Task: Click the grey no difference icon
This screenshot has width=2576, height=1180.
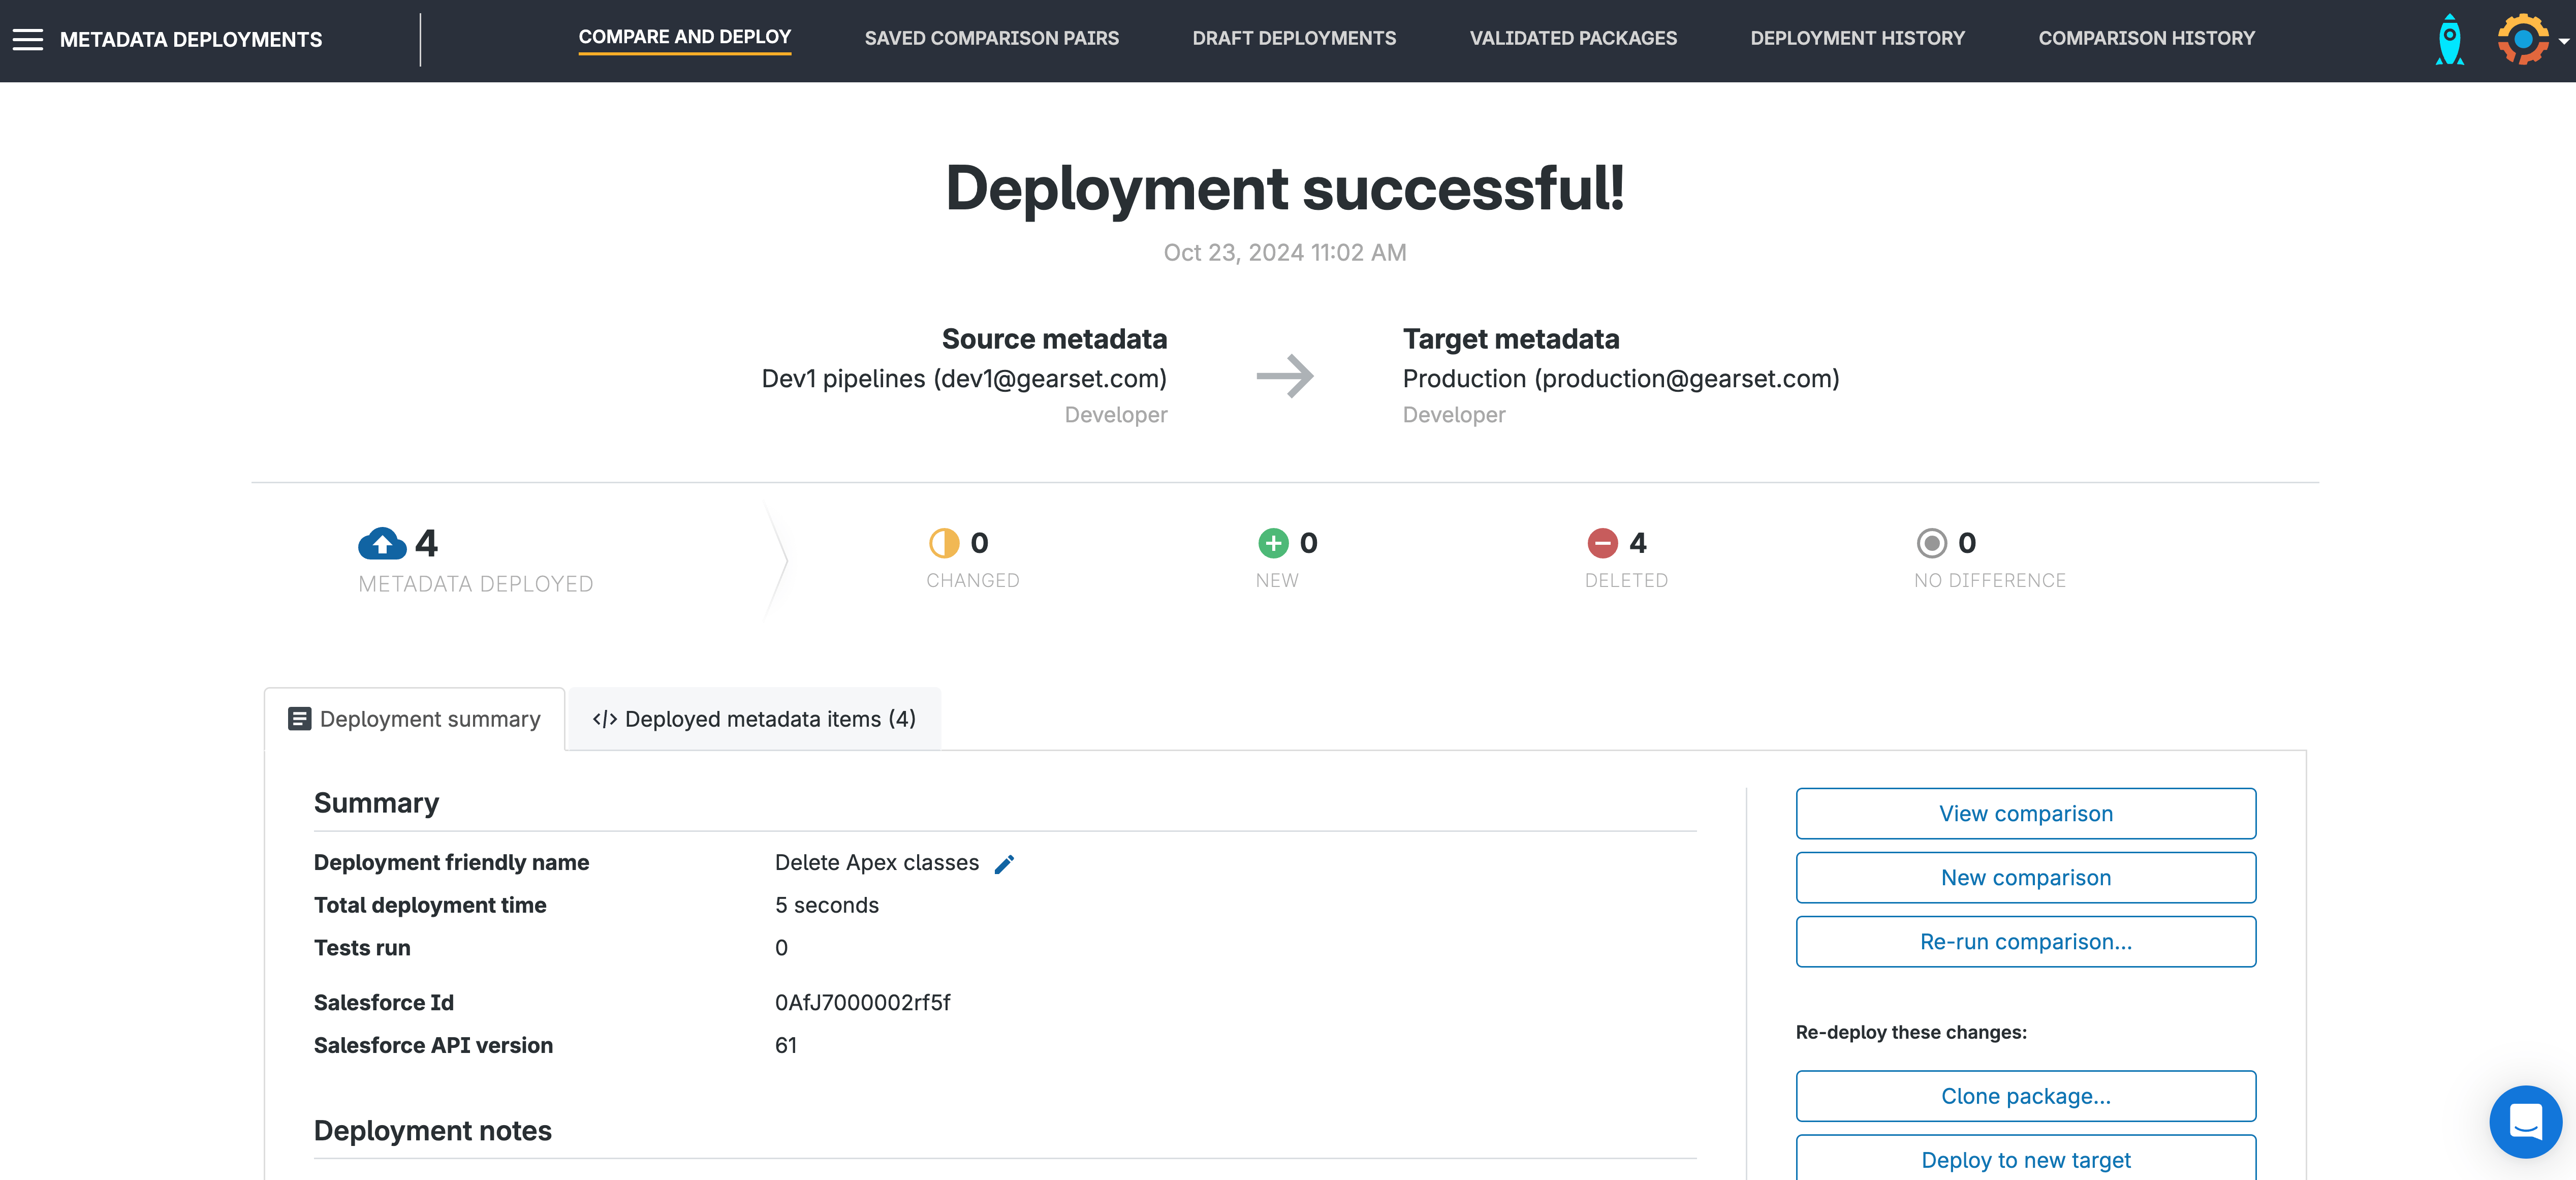Action: [x=1931, y=543]
